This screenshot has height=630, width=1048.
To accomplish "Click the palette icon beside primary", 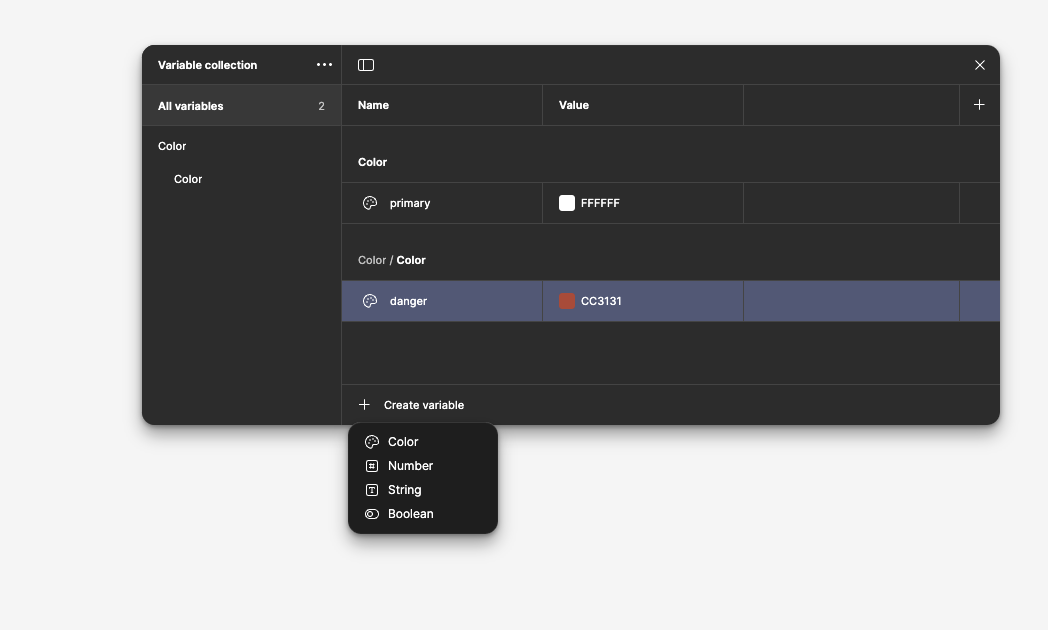I will [370, 203].
